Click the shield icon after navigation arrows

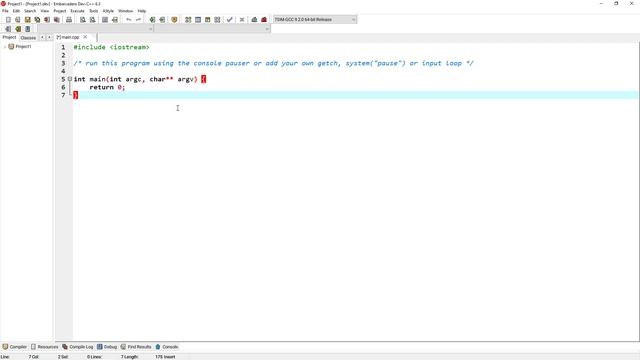(x=174, y=20)
